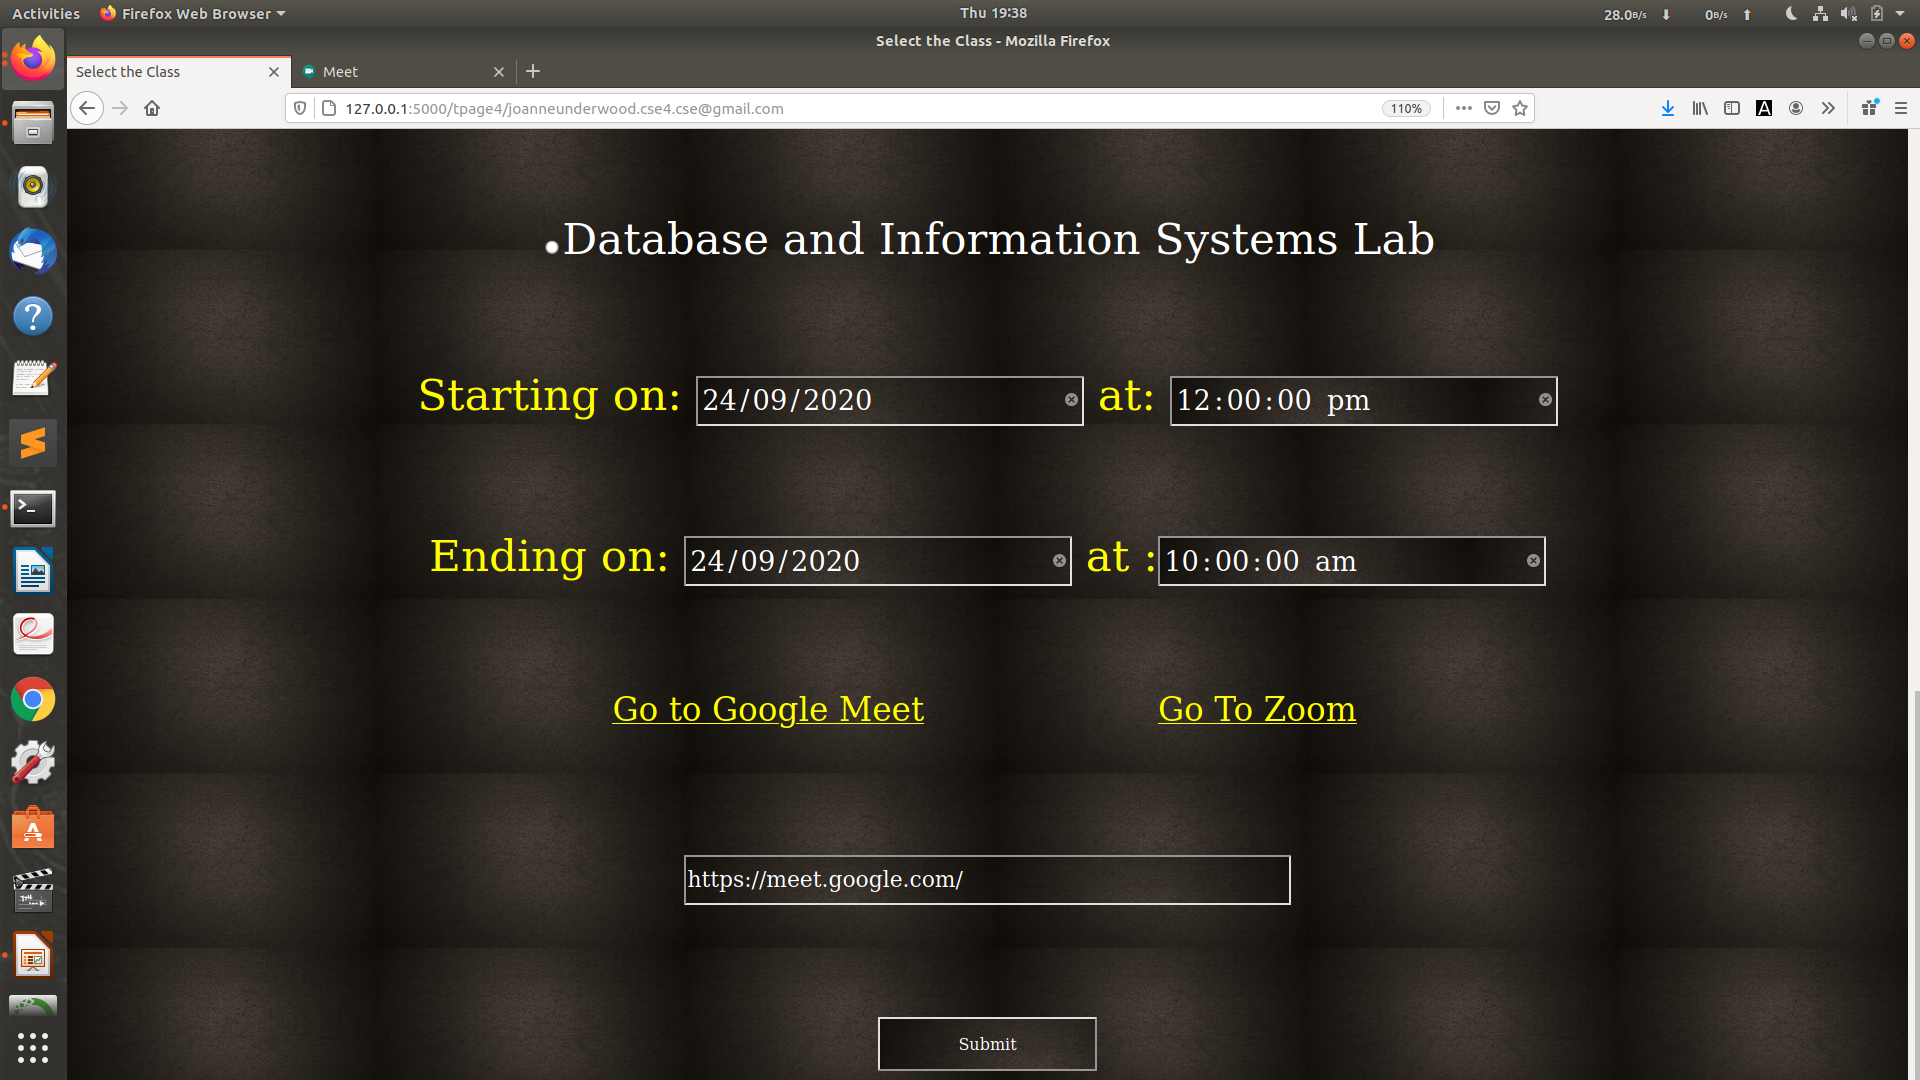Open the Downloads arrow in the toolbar
Screen dimensions: 1920x1080
(x=1667, y=108)
